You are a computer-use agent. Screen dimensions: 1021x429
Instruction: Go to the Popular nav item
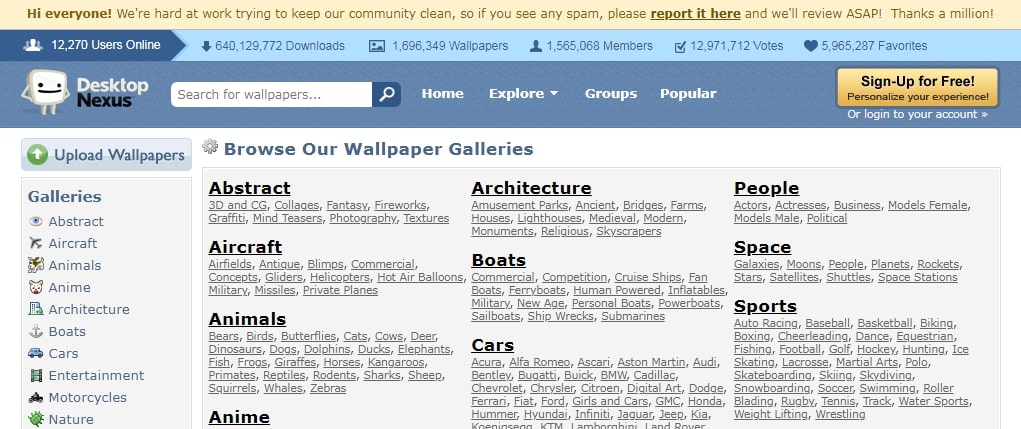[688, 94]
